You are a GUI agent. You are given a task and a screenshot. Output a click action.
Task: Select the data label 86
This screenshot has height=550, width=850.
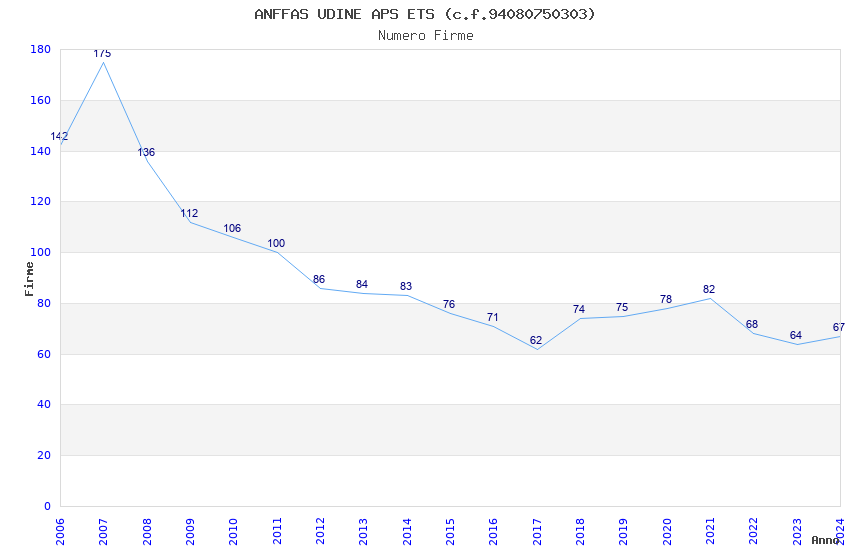coord(319,280)
